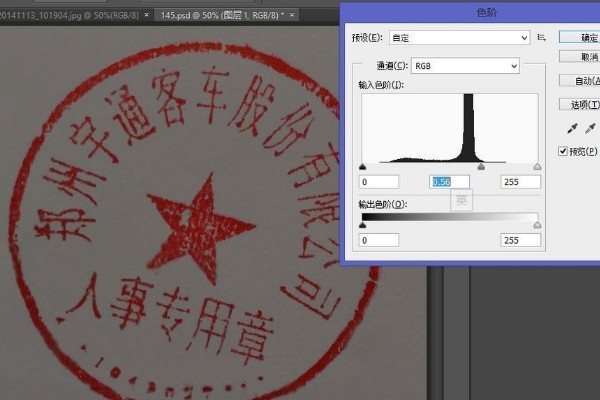This screenshot has height=400, width=600.
Task: Toggle the Preview checkbox
Action: pos(564,151)
